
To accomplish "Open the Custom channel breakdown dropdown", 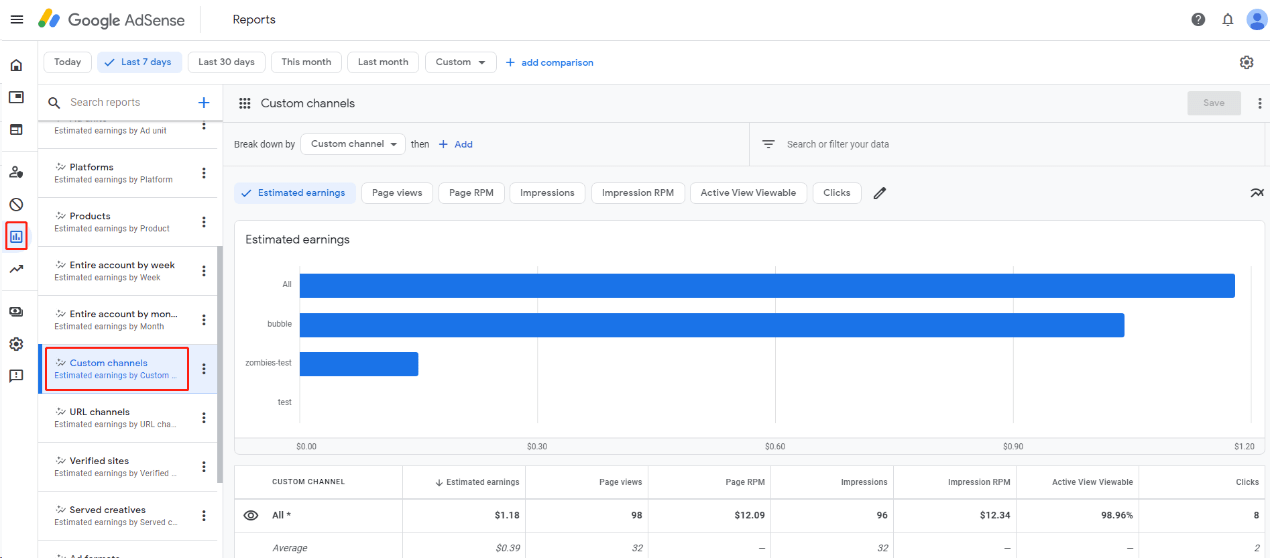I will (353, 144).
